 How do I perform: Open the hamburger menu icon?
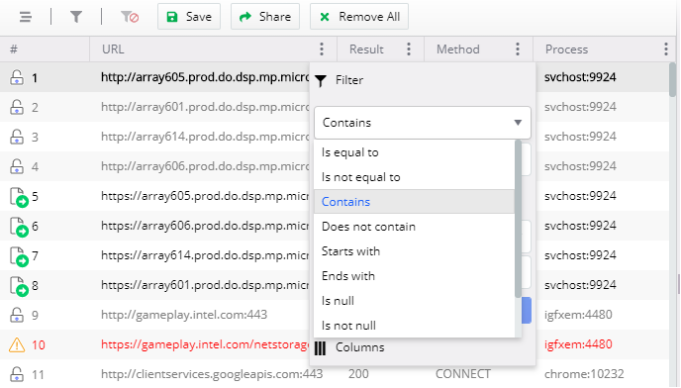pos(26,17)
